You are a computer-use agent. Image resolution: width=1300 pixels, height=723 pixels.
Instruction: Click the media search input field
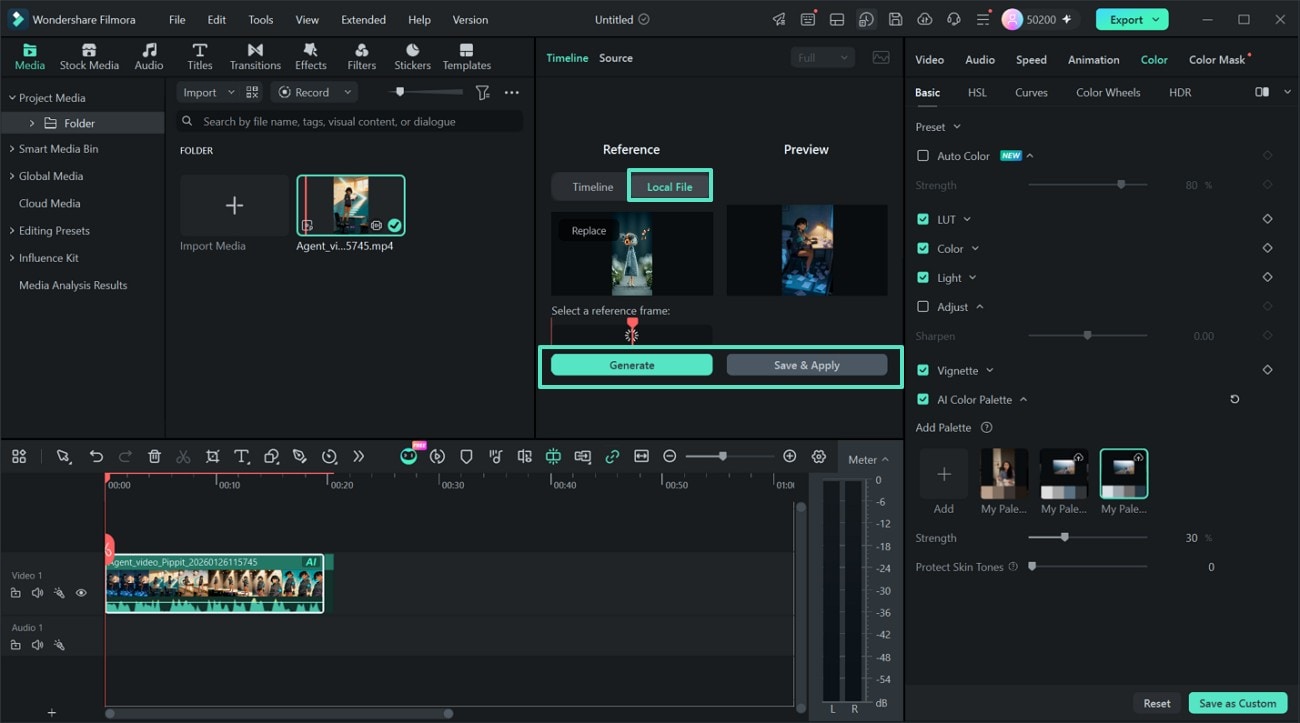(x=350, y=121)
